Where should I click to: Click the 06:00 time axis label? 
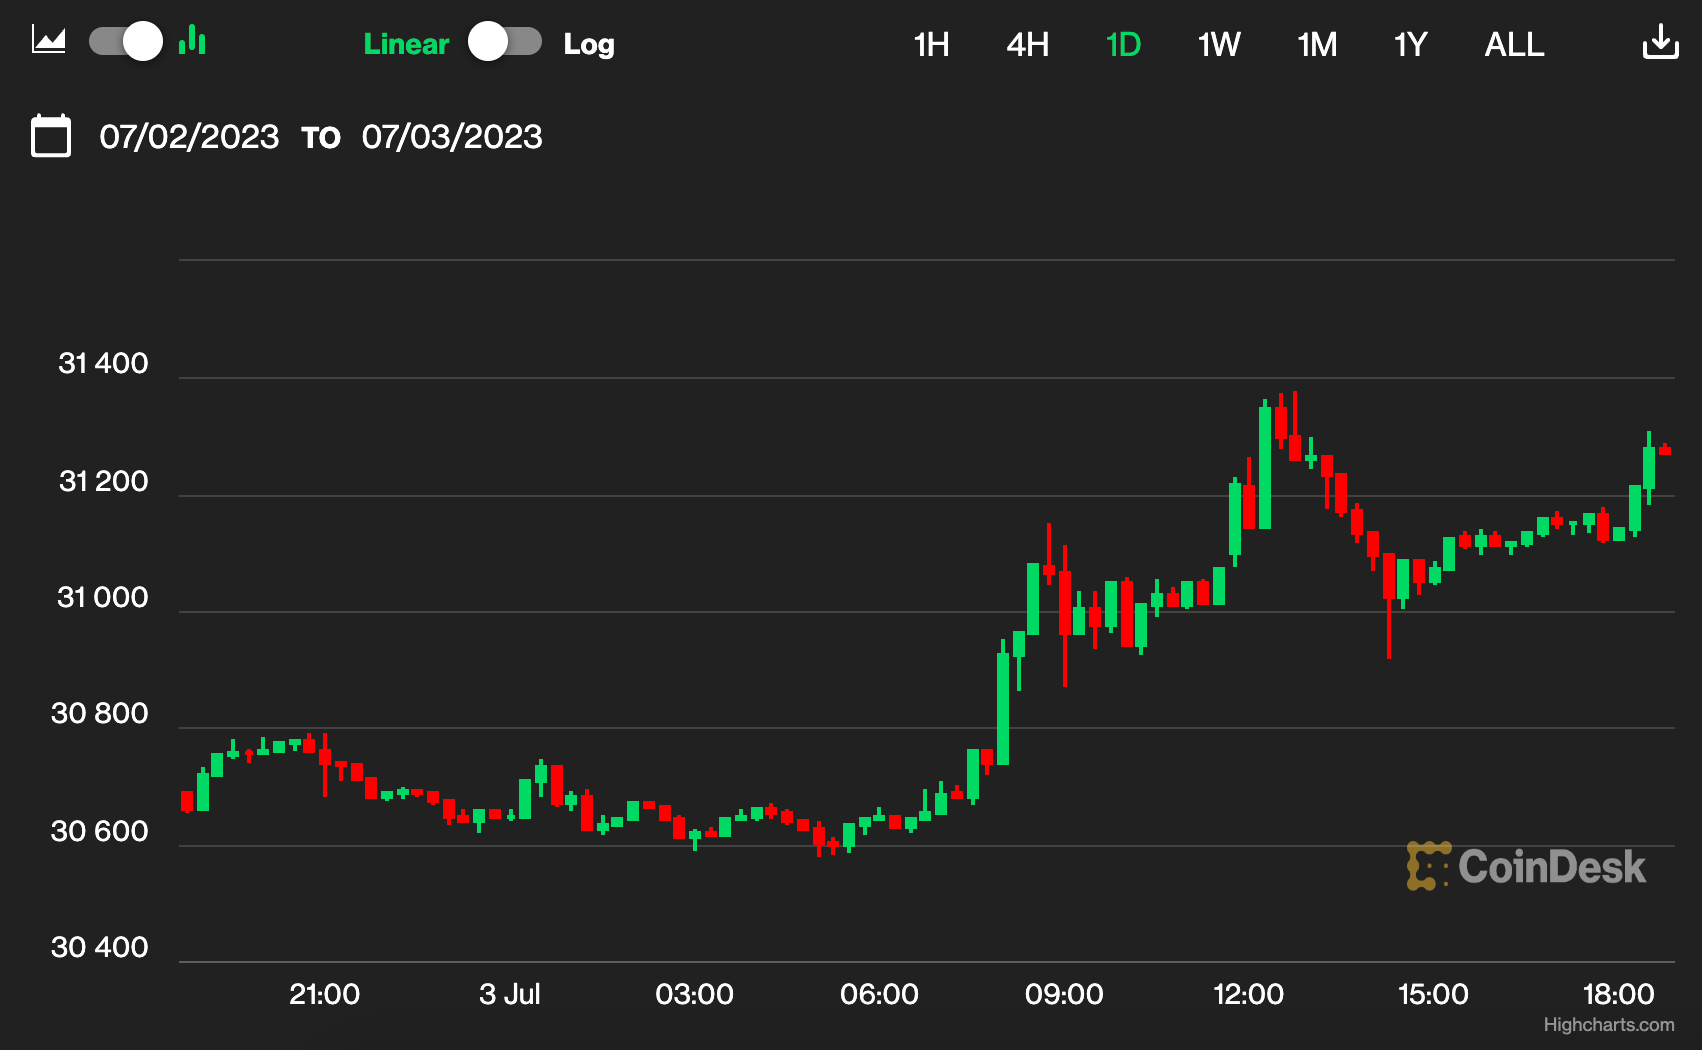click(x=879, y=994)
